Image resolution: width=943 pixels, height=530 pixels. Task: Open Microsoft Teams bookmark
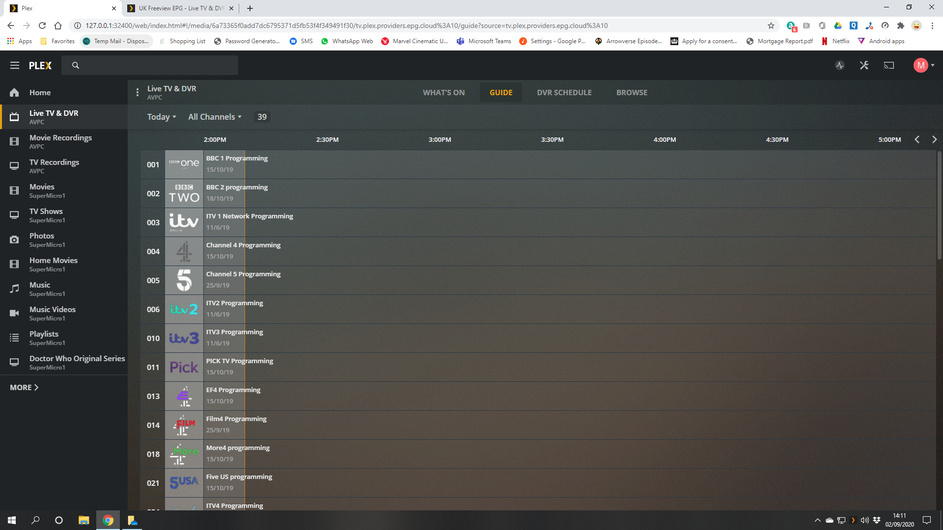click(484, 41)
